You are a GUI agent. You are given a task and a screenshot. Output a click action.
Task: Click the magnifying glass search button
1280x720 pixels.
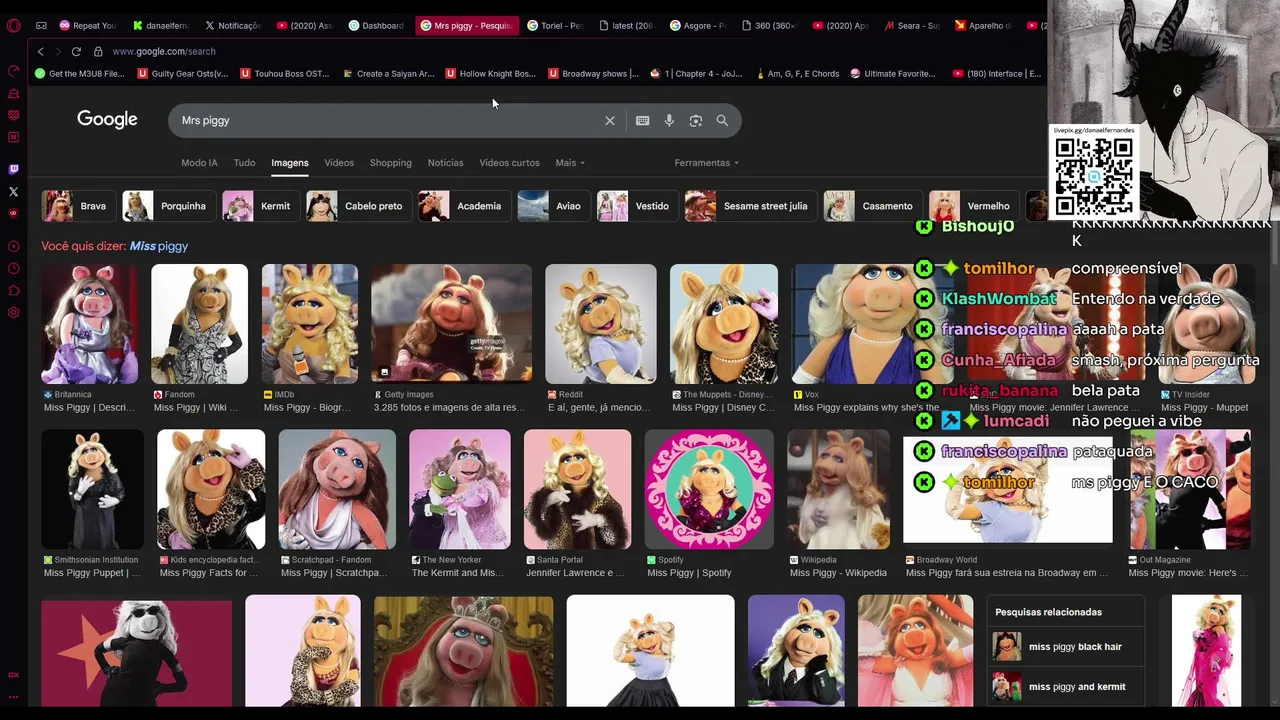(x=722, y=121)
